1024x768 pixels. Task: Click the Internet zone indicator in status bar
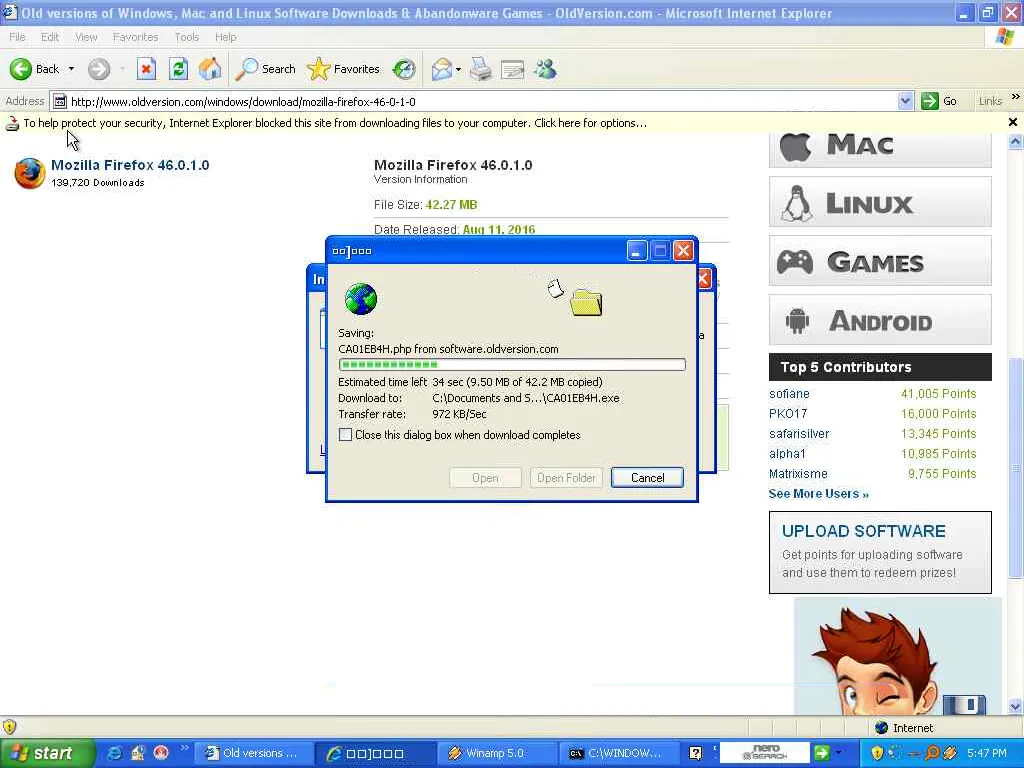click(904, 728)
